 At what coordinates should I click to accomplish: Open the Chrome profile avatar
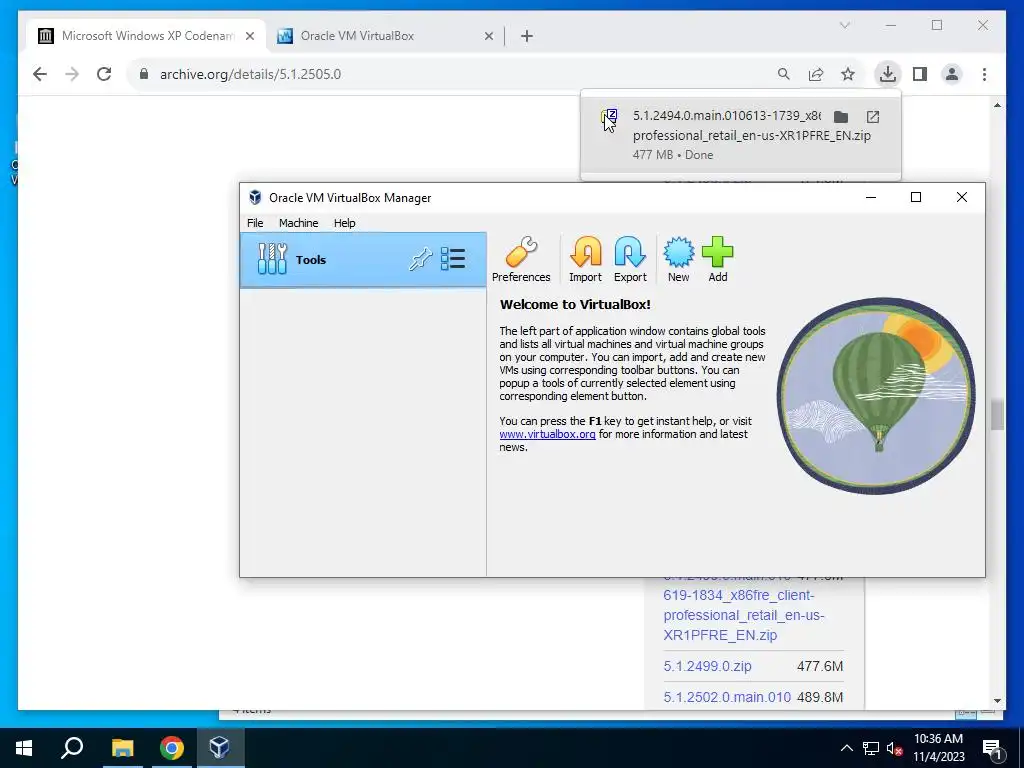point(952,74)
